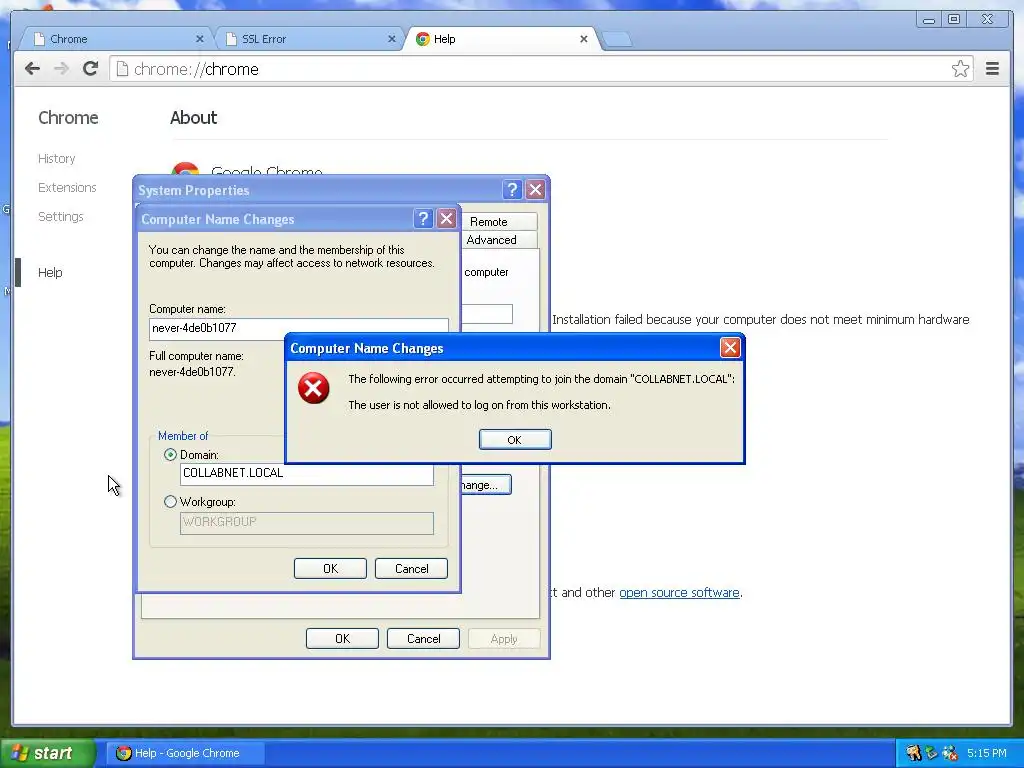Click the disabled WORKGROUP text field
Screen dimensions: 1024x768
[307, 522]
